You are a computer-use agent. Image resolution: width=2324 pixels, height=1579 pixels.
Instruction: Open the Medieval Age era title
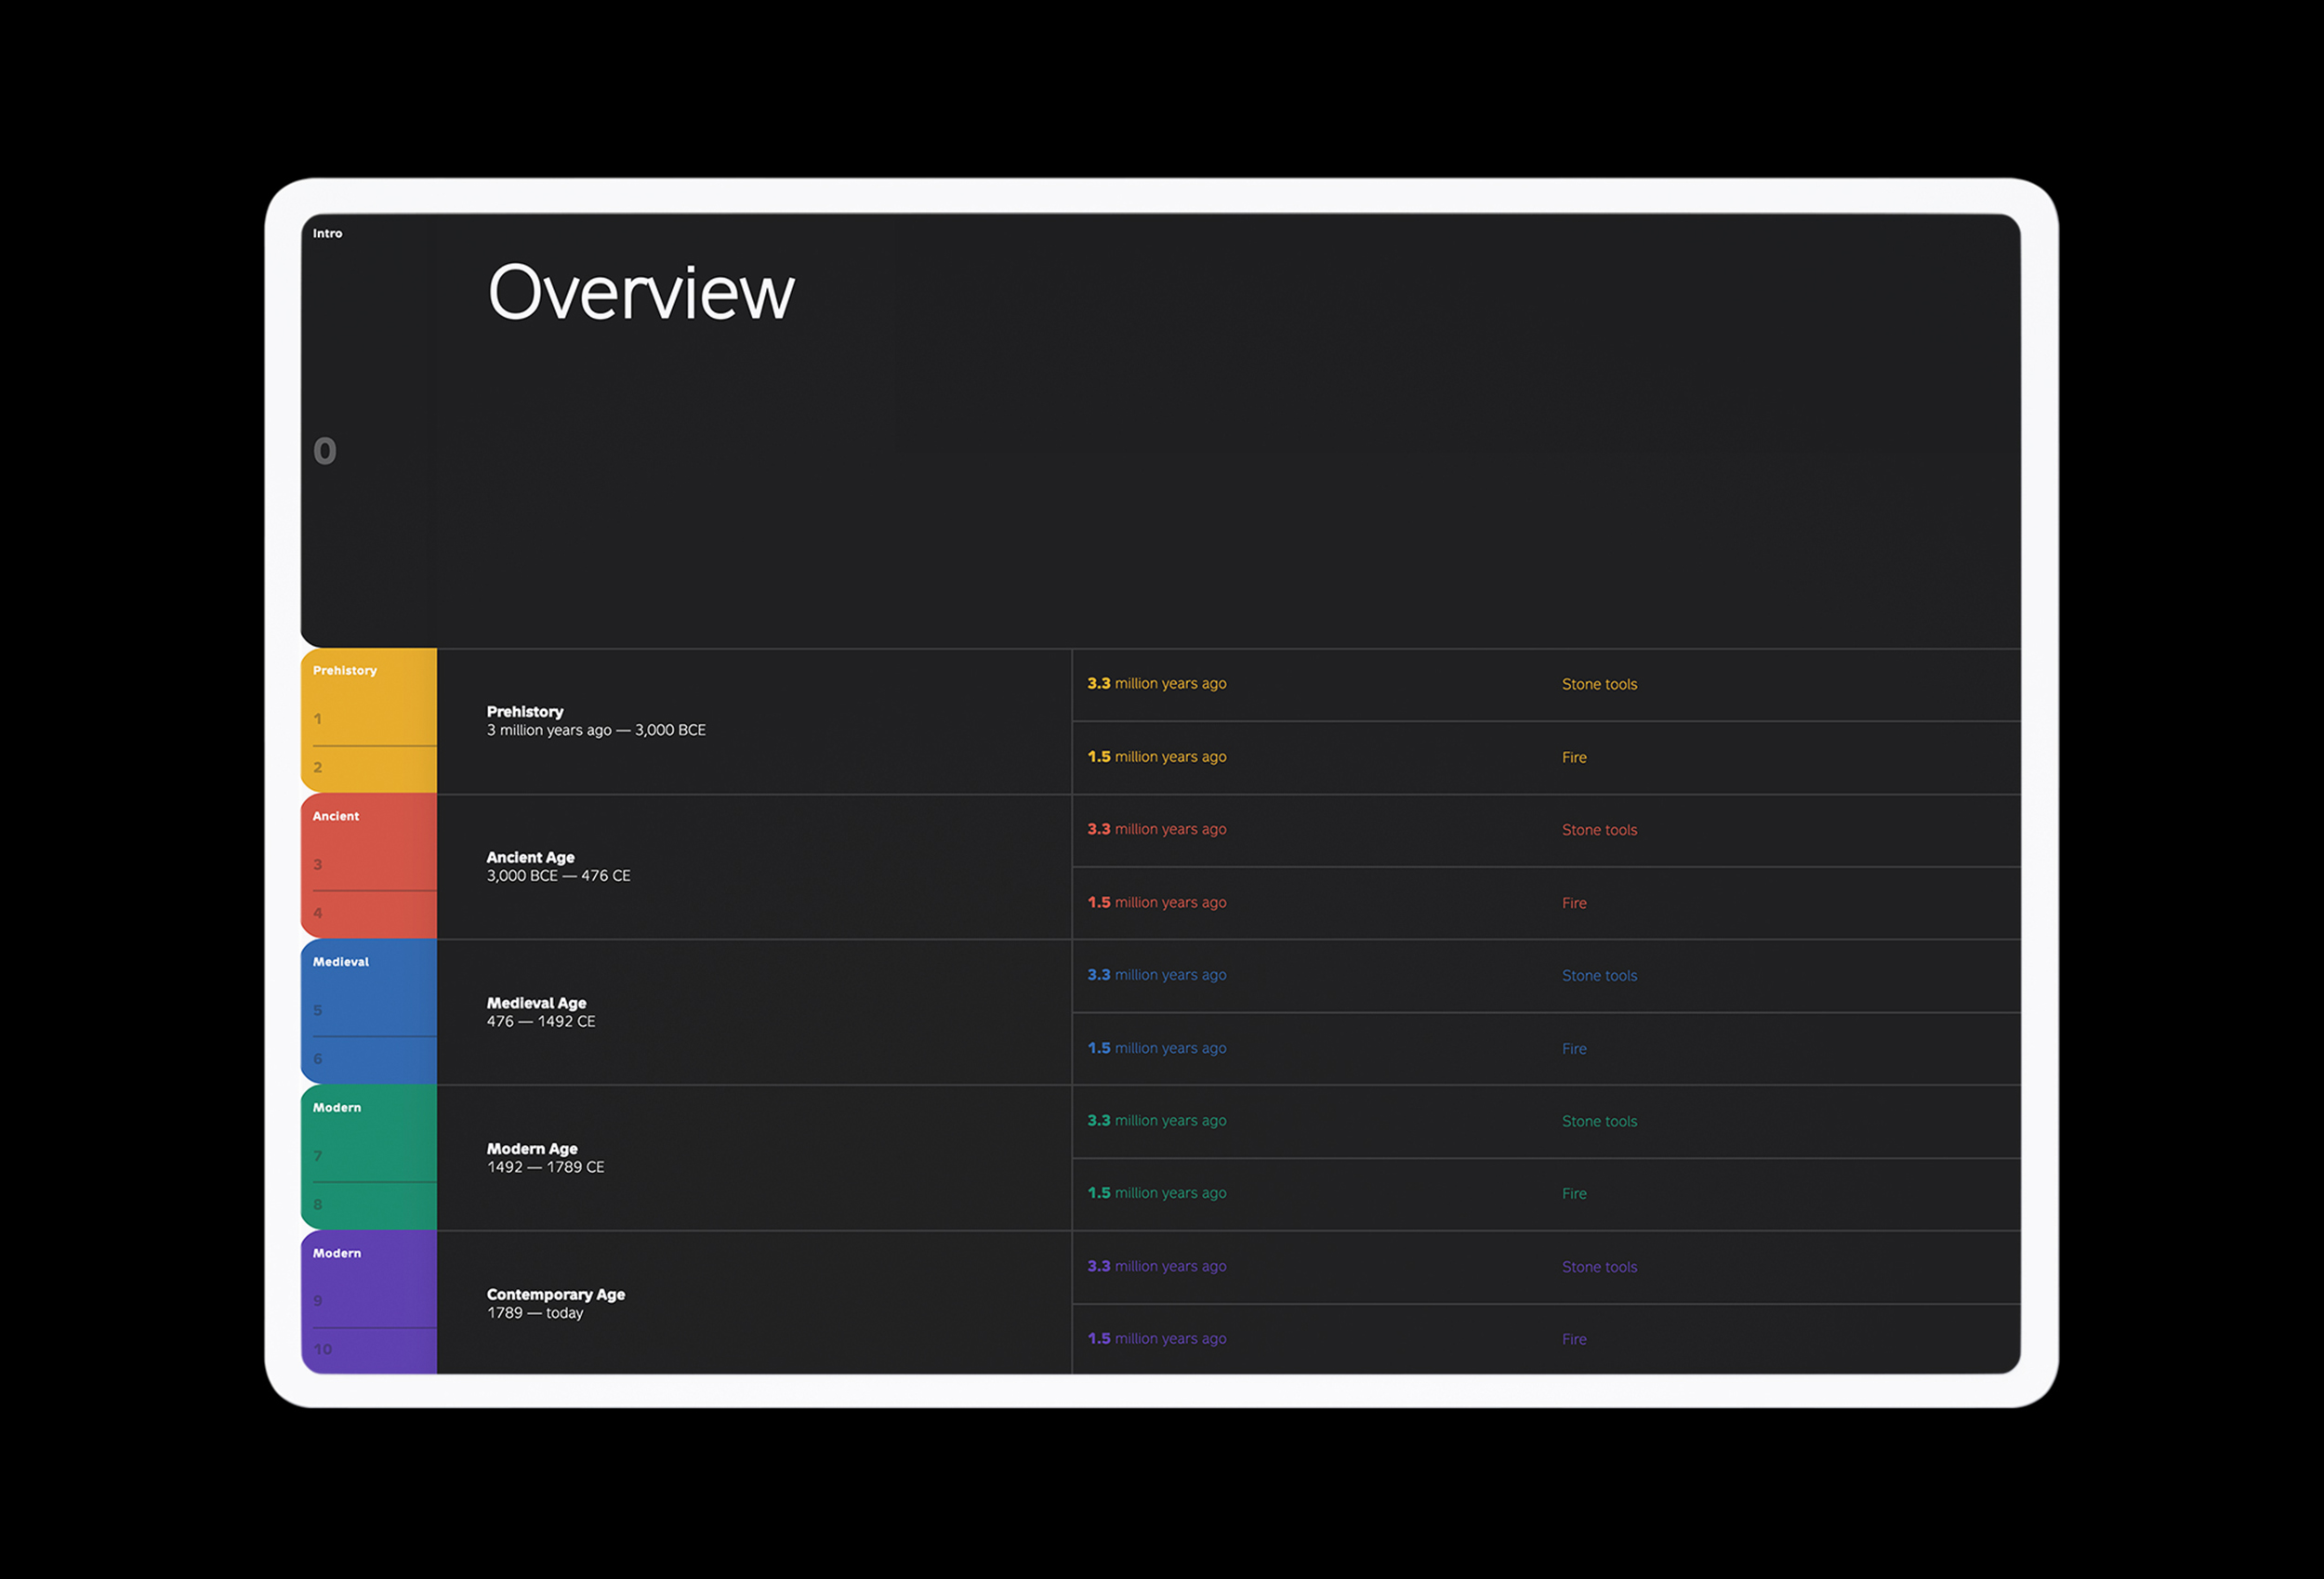point(536,1003)
